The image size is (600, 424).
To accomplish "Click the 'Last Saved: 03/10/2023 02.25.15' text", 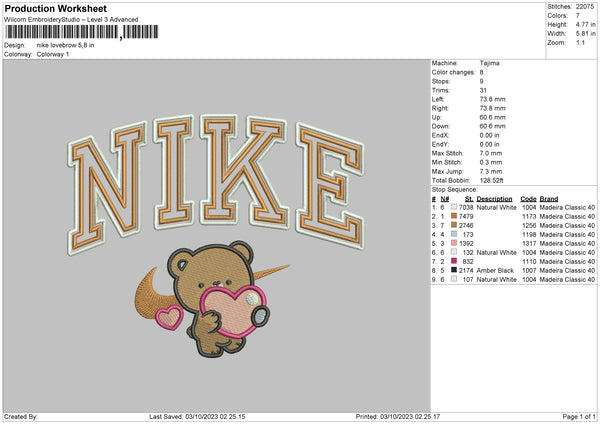I will pyautogui.click(x=197, y=416).
